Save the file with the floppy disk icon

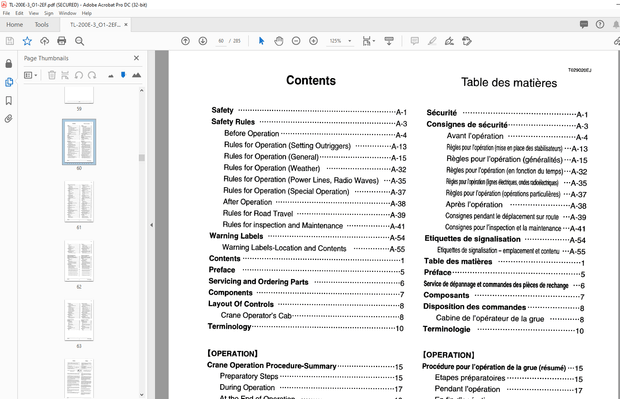10,41
